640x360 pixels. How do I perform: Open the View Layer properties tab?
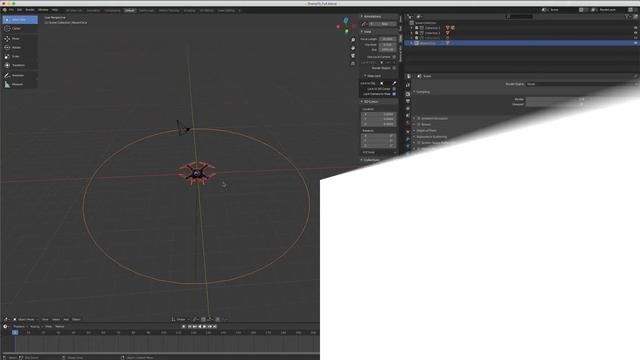[408, 109]
